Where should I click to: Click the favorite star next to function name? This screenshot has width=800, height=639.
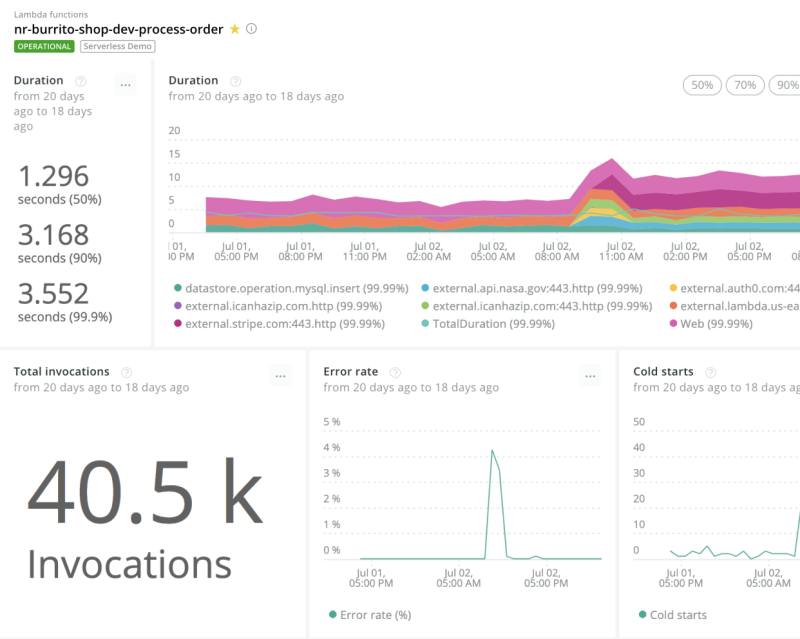click(235, 29)
